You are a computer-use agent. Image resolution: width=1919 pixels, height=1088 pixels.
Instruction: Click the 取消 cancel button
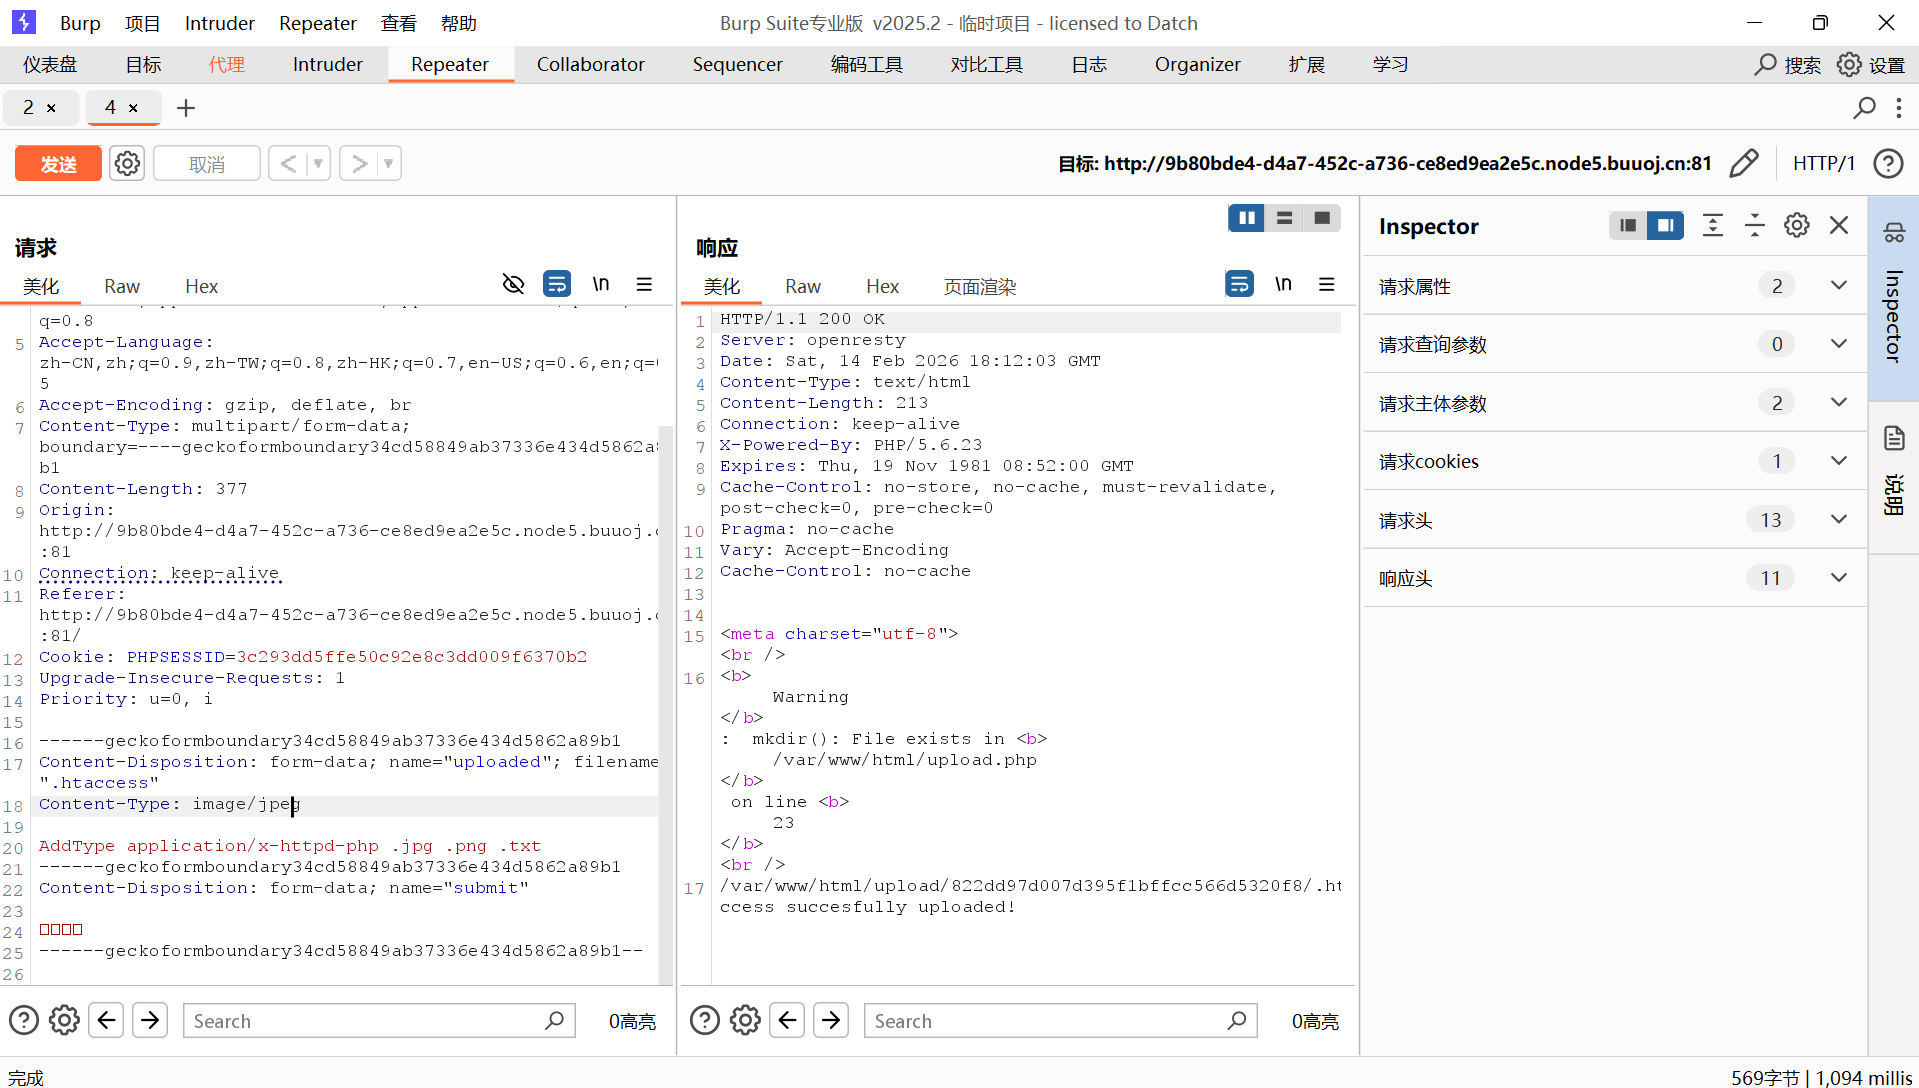point(207,163)
